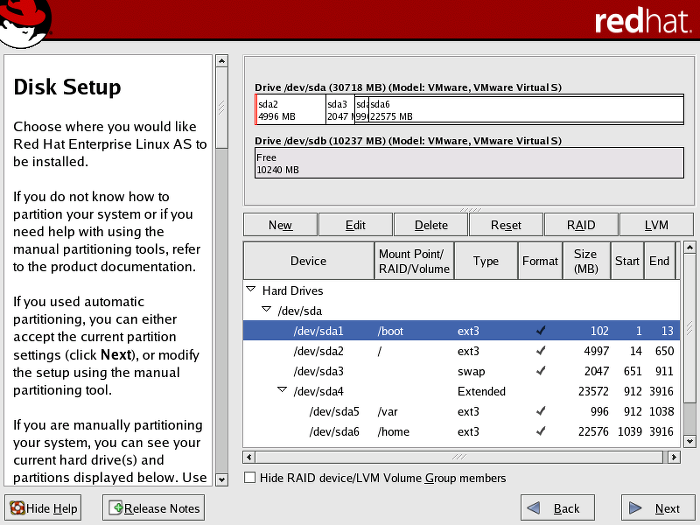Go Back to the previous step
This screenshot has height=525, width=700.
558,508
